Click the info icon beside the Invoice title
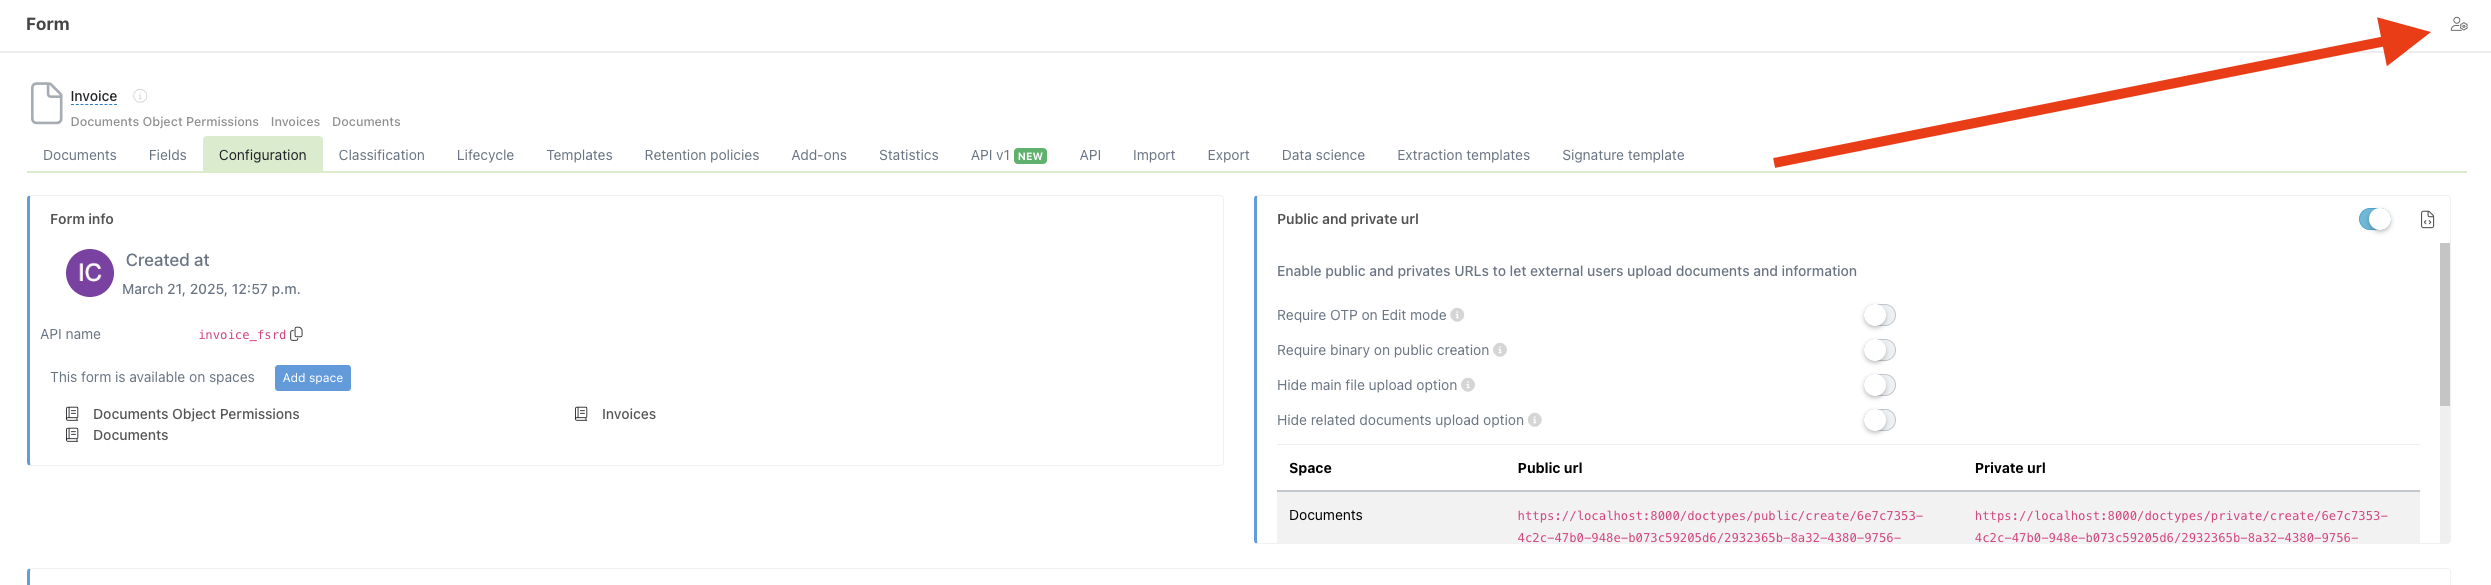This screenshot has height=585, width=2491. pos(140,96)
